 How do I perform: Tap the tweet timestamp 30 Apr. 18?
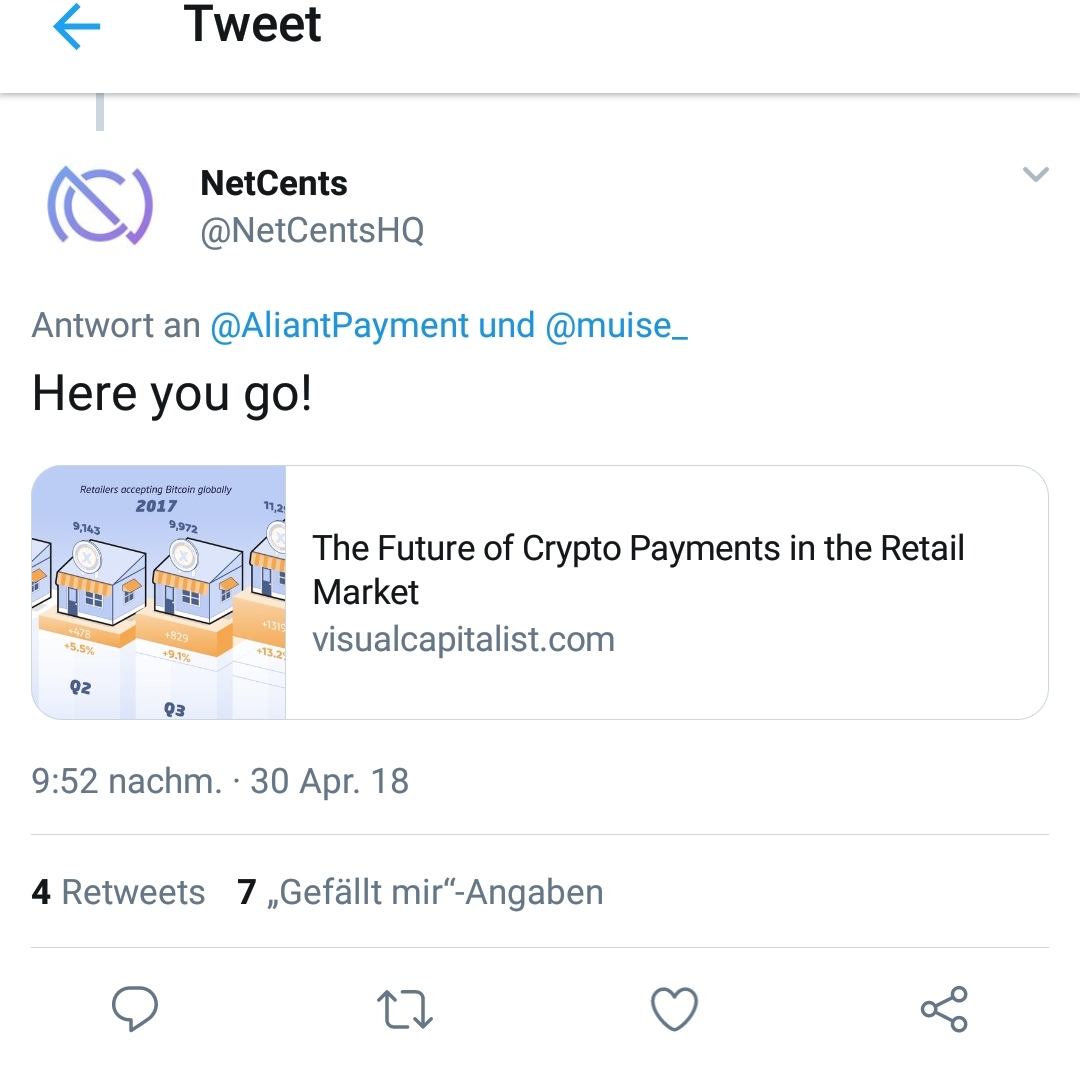click(330, 781)
